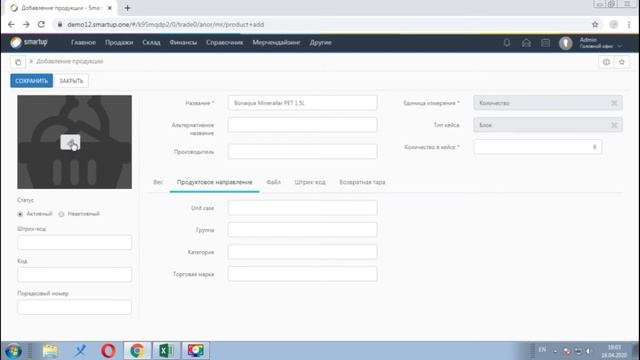Image resolution: width=640 pixels, height=360 pixels.
Task: Open Склад menu
Action: (x=151, y=42)
